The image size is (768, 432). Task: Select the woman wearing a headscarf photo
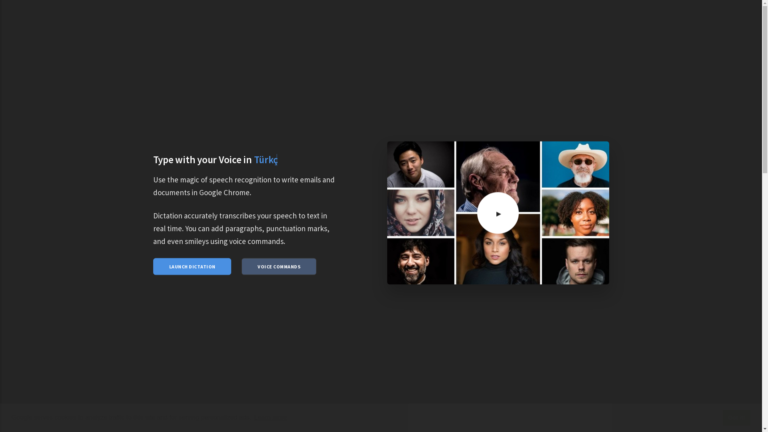(x=420, y=213)
